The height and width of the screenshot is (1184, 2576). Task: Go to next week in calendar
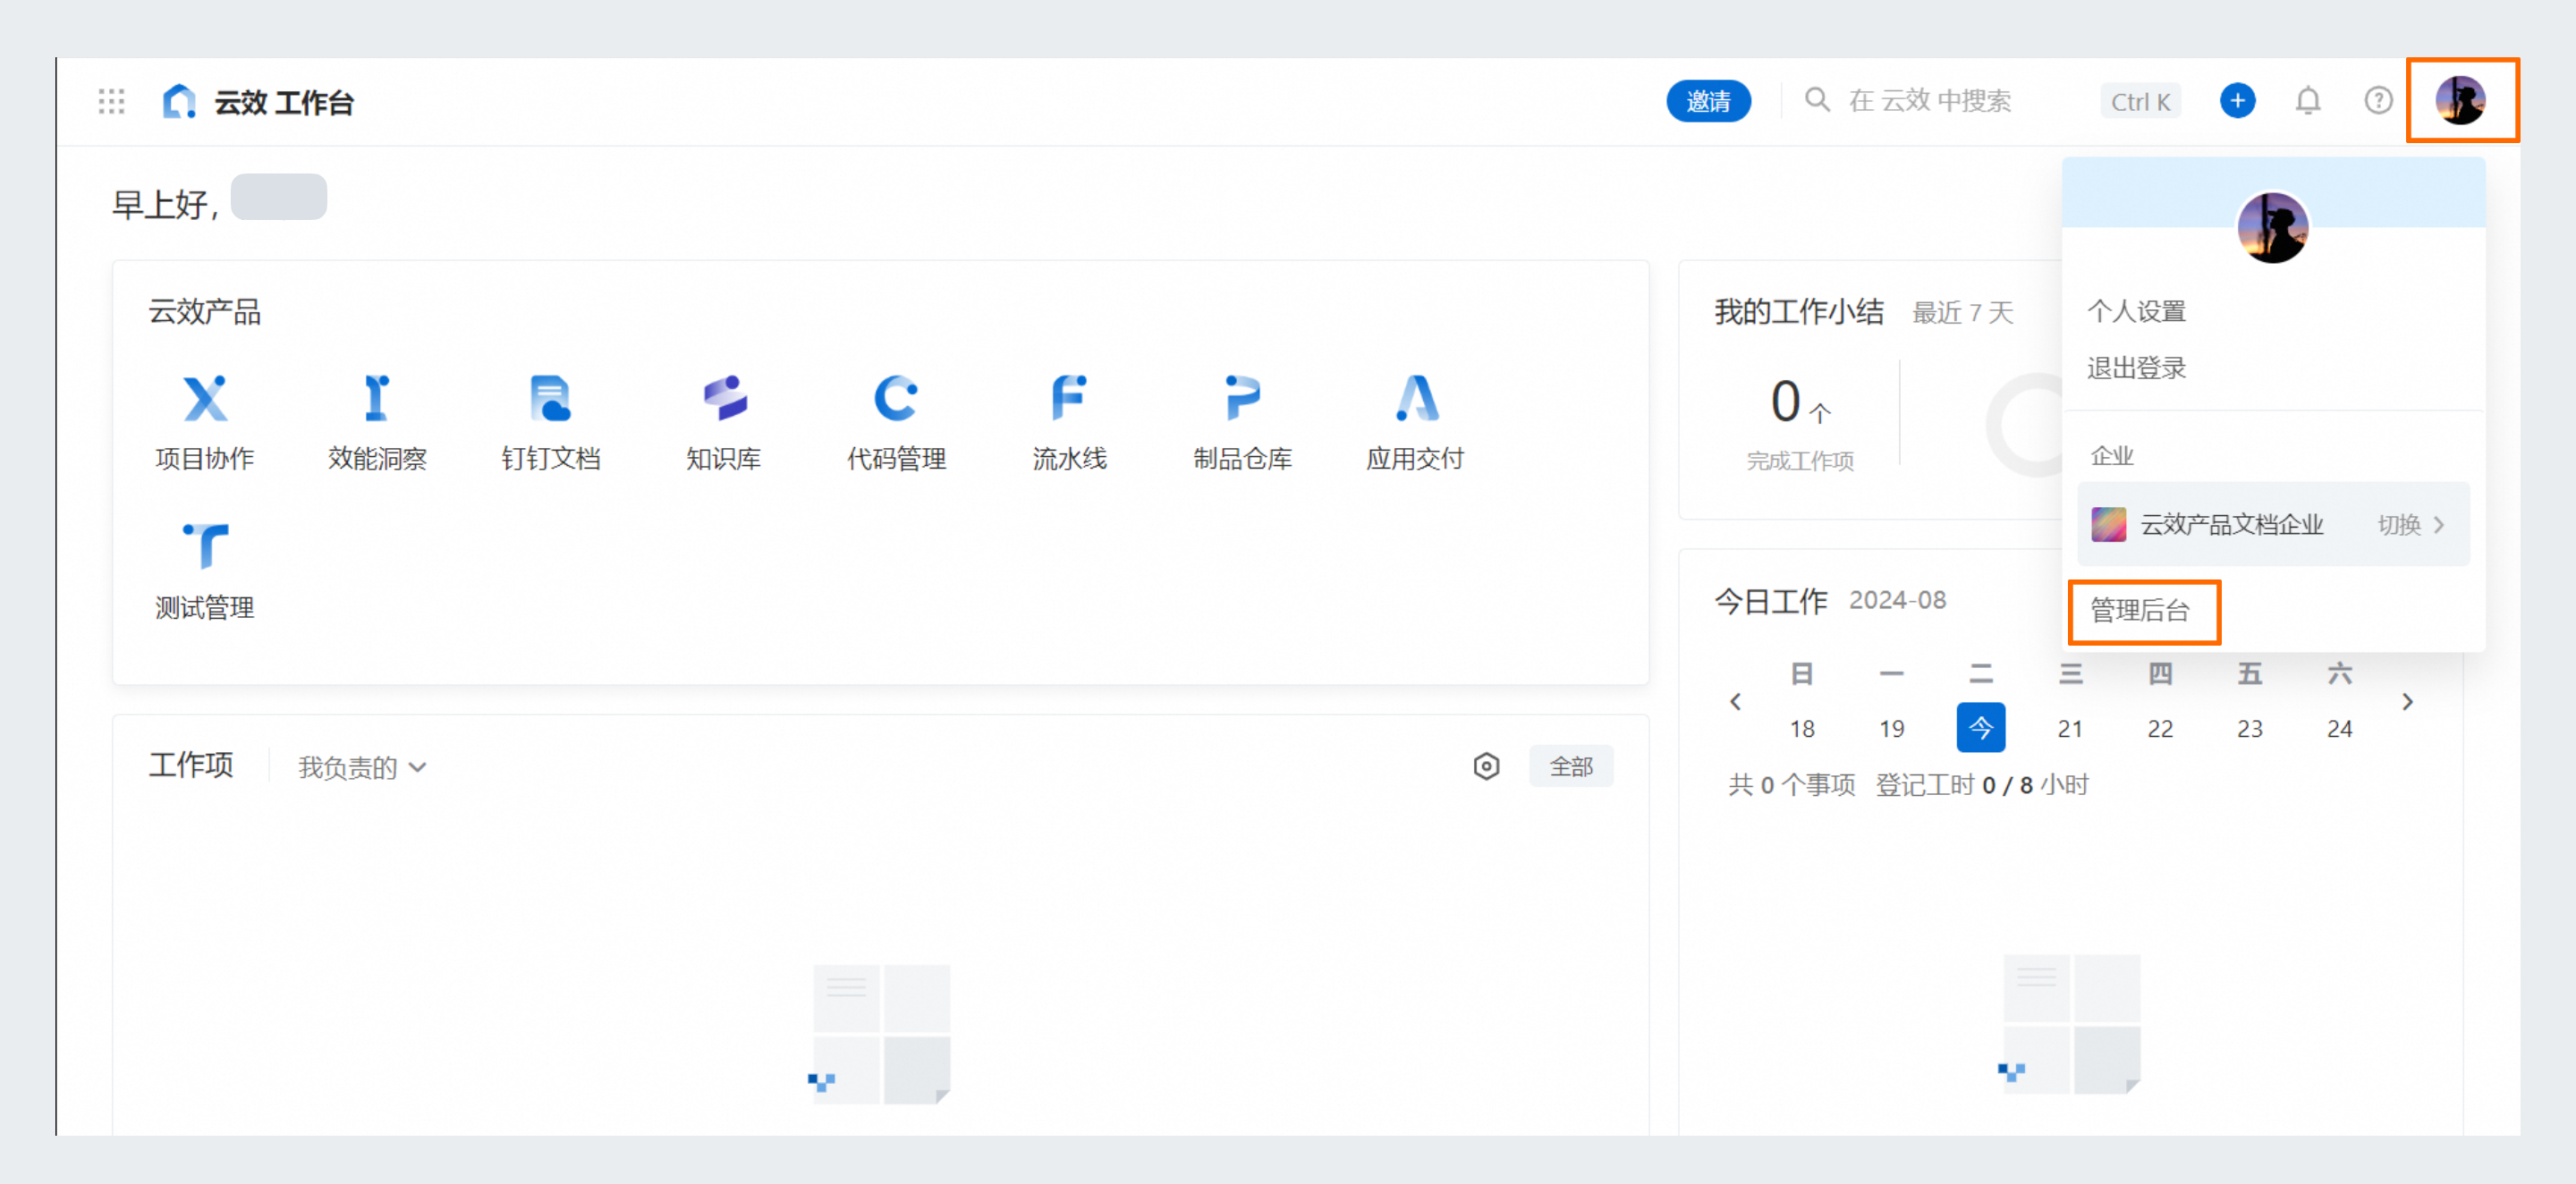(x=2407, y=701)
